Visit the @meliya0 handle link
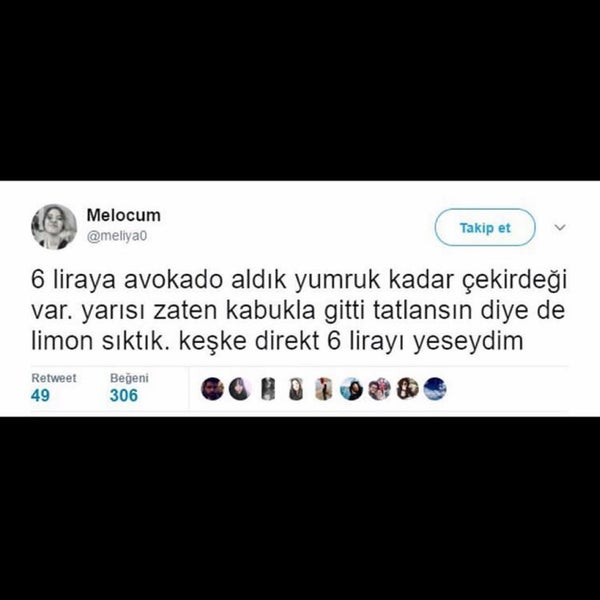Image resolution: width=600 pixels, height=600 pixels. click(117, 236)
